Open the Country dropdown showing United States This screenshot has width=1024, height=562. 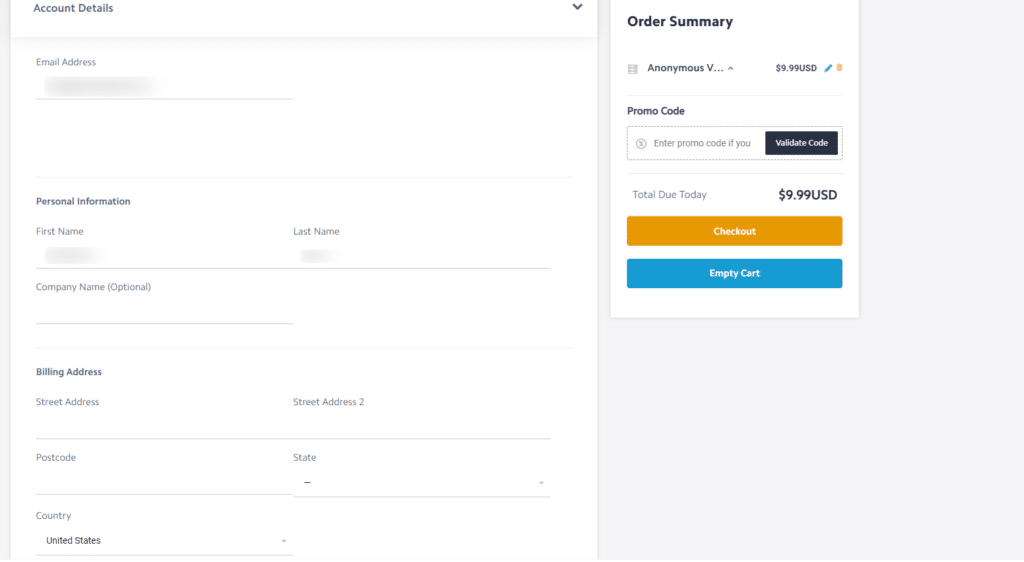pos(165,540)
